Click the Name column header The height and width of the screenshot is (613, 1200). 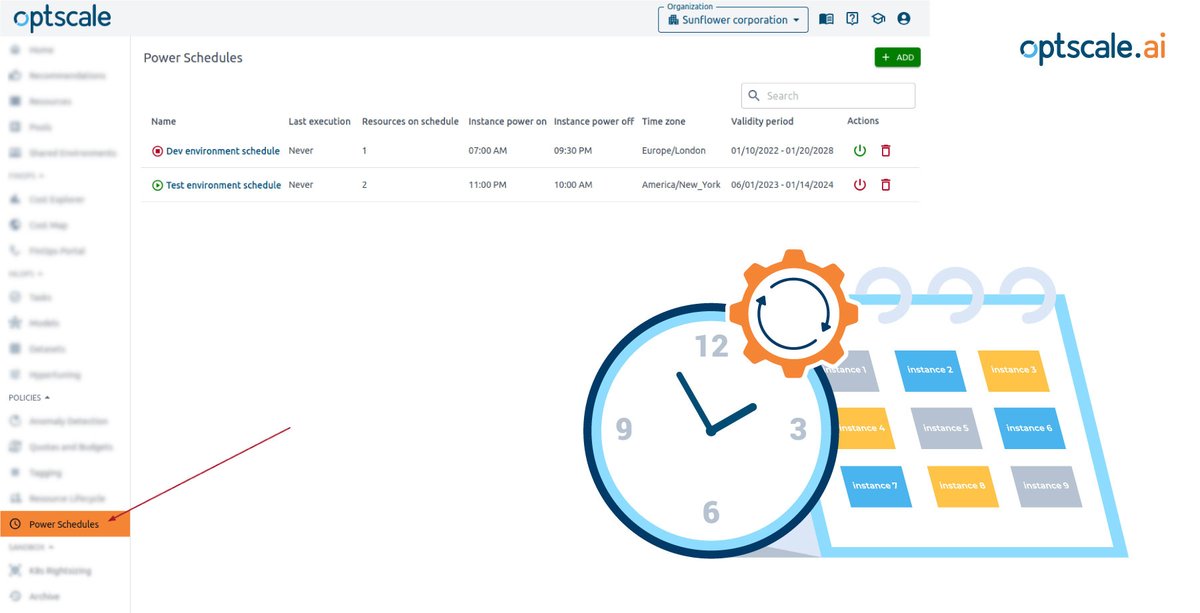pos(164,121)
